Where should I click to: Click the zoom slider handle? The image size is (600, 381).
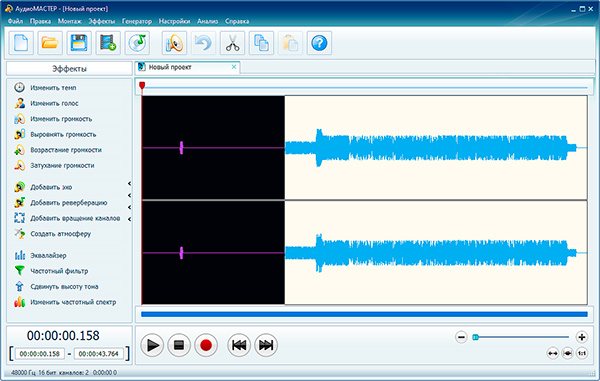pos(476,337)
